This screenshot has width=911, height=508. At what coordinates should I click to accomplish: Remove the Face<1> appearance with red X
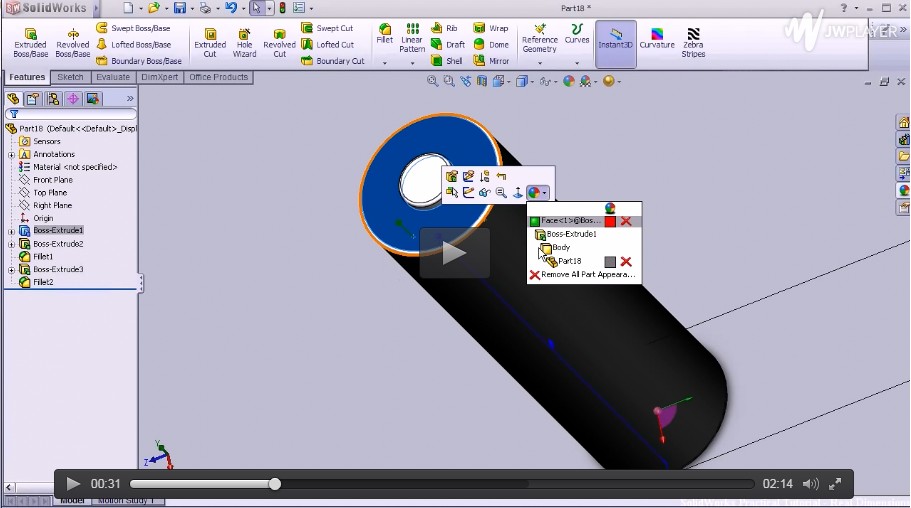(626, 221)
